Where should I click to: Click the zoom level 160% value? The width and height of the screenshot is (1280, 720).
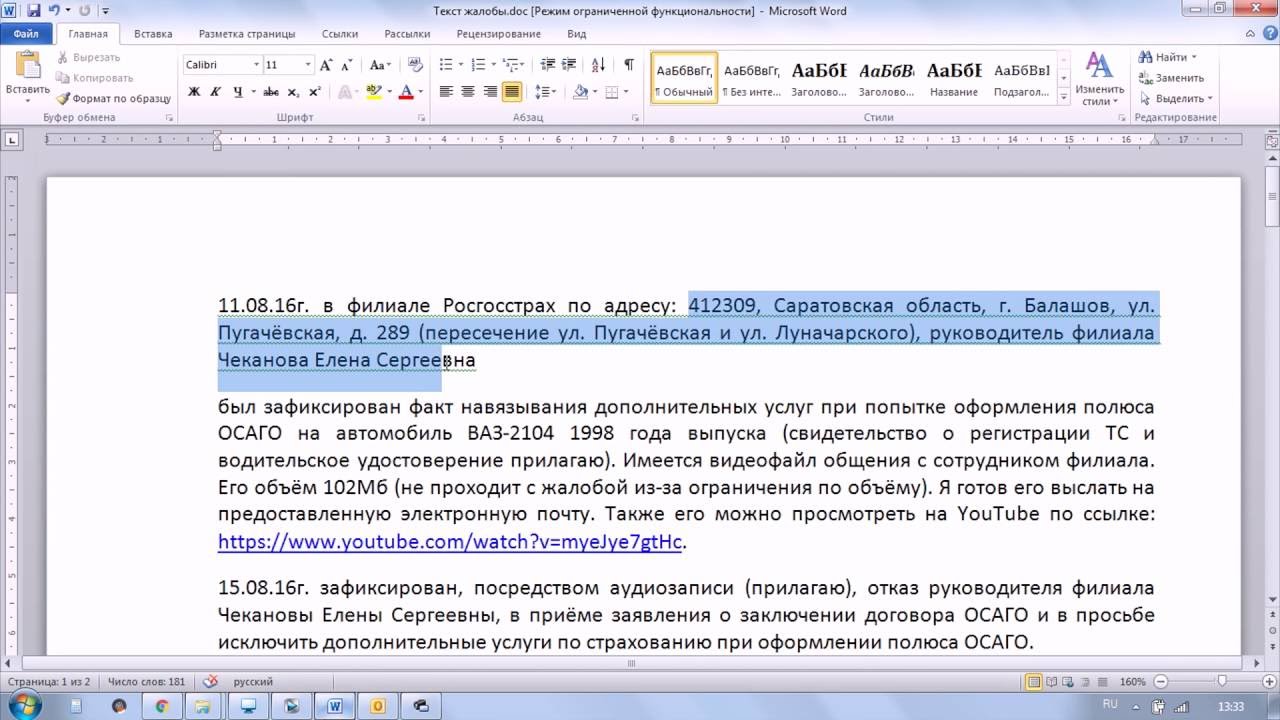1133,682
